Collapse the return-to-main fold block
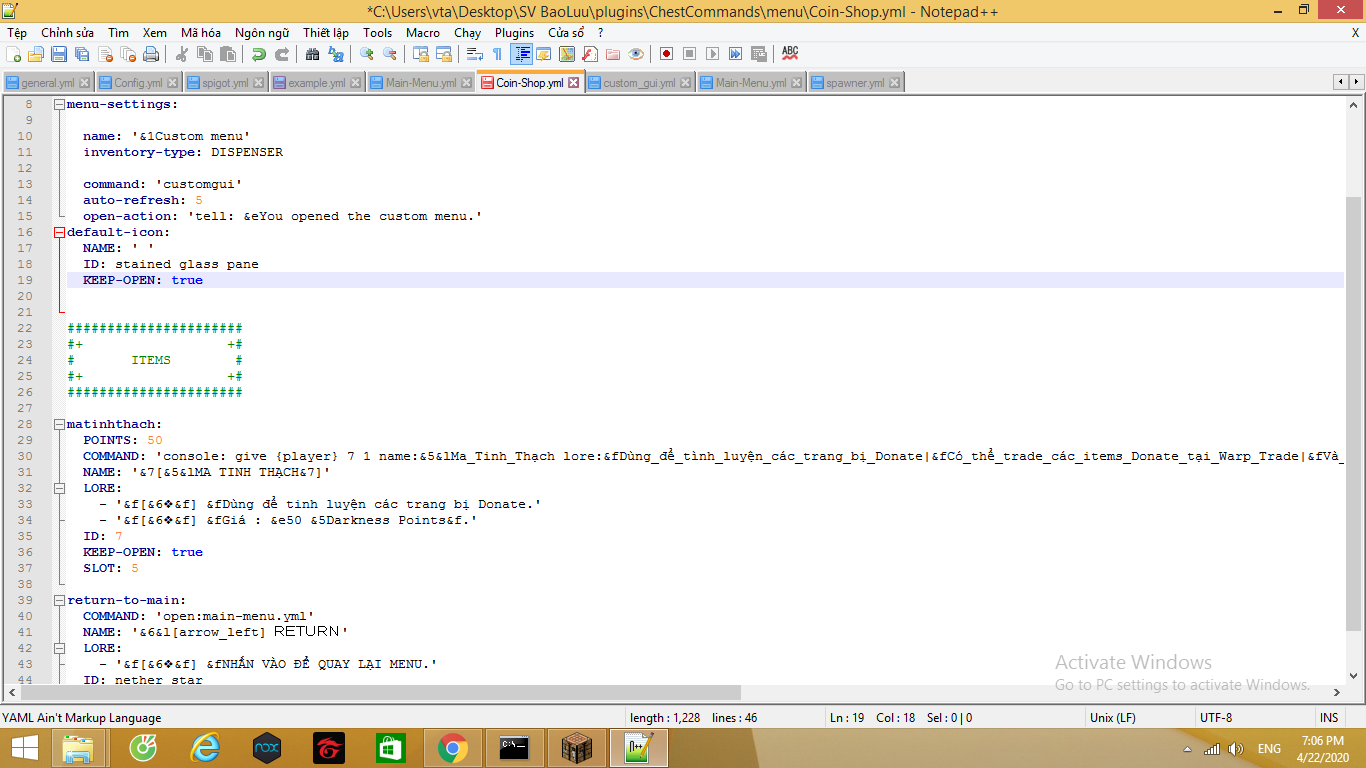 click(59, 600)
